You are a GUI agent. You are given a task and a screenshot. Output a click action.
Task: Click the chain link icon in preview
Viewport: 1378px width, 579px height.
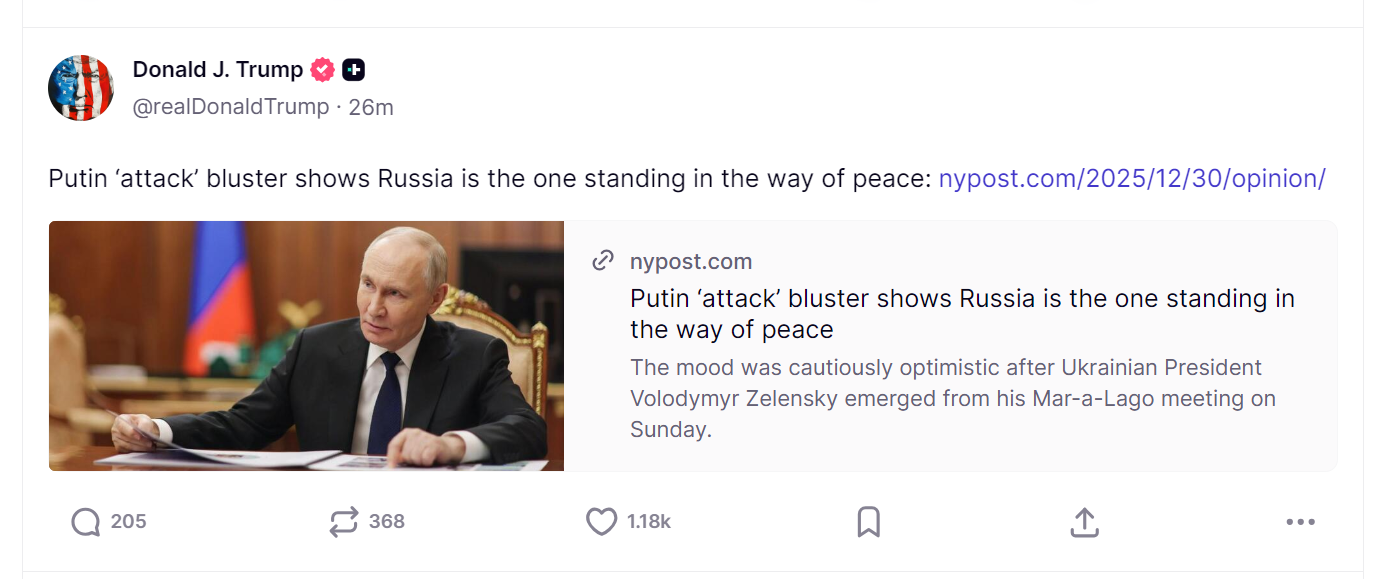click(603, 262)
